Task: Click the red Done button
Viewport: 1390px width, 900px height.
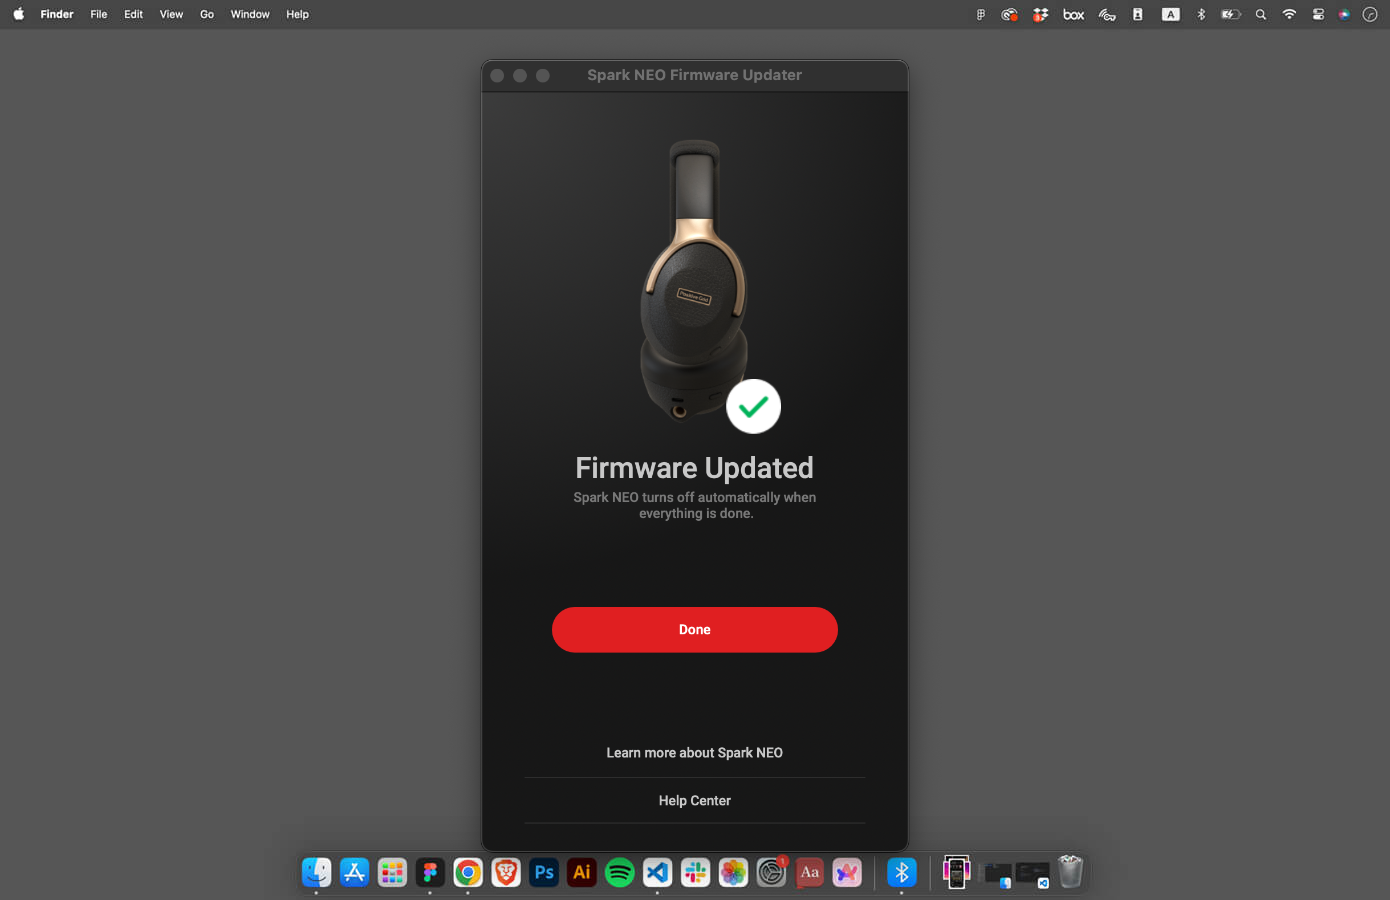Action: (x=694, y=630)
